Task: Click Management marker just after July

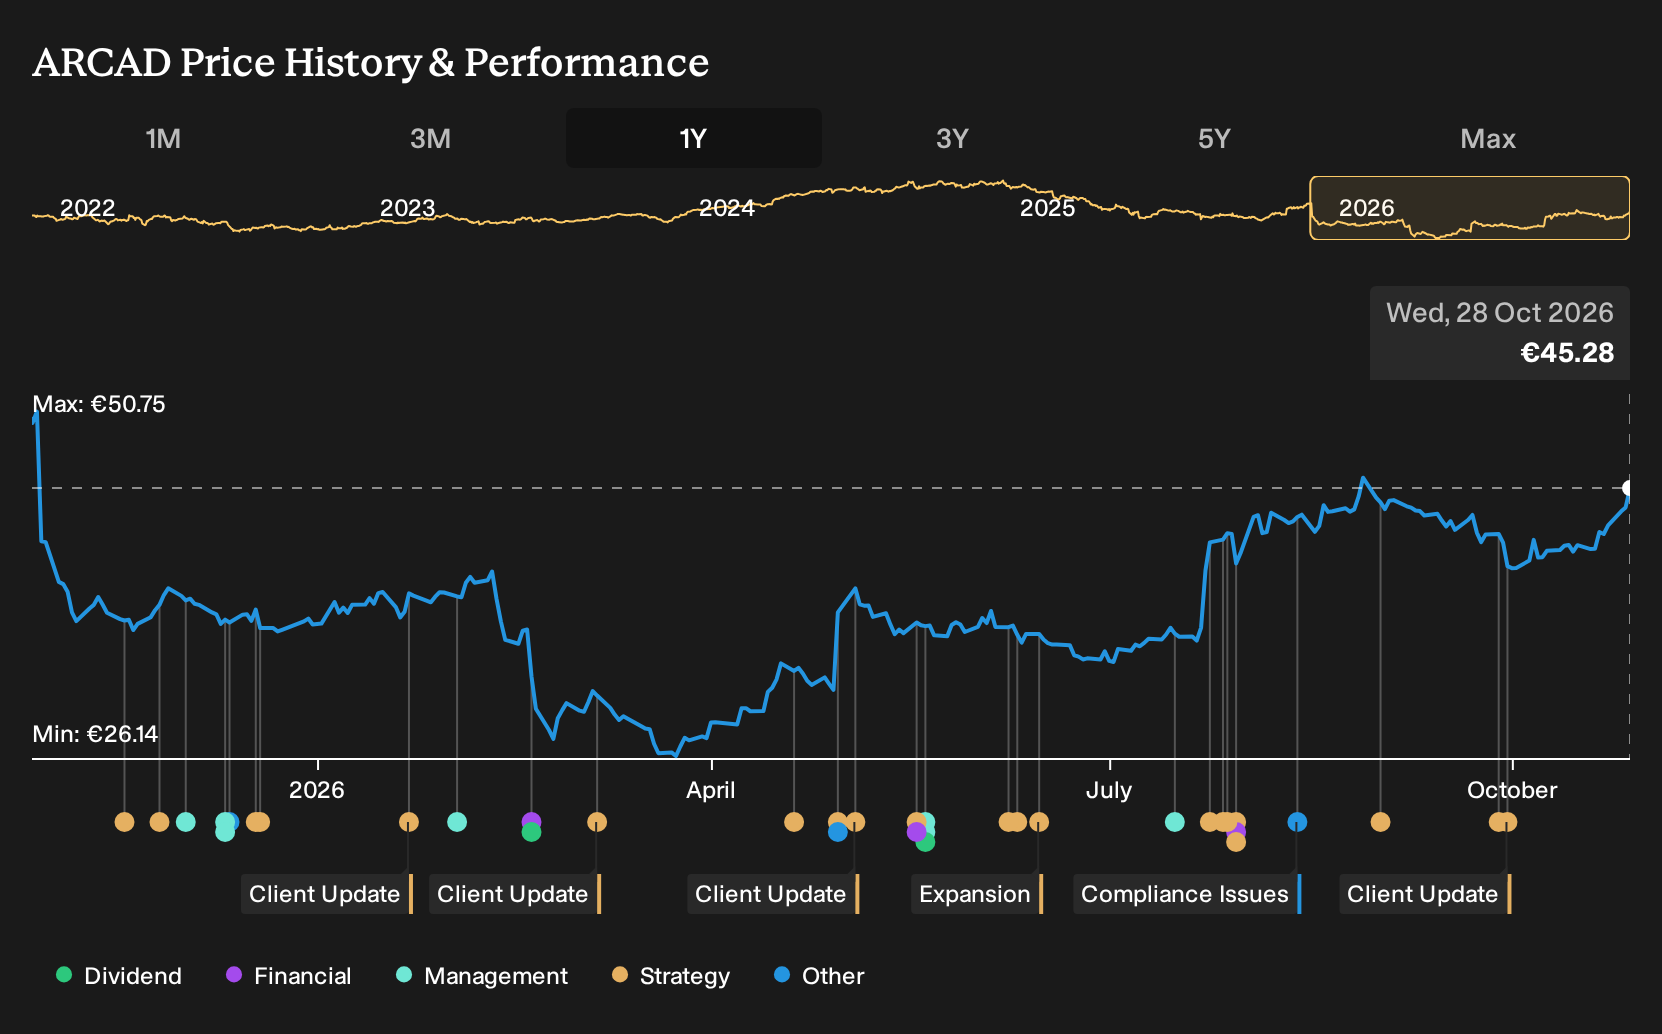Action: coord(1175,822)
